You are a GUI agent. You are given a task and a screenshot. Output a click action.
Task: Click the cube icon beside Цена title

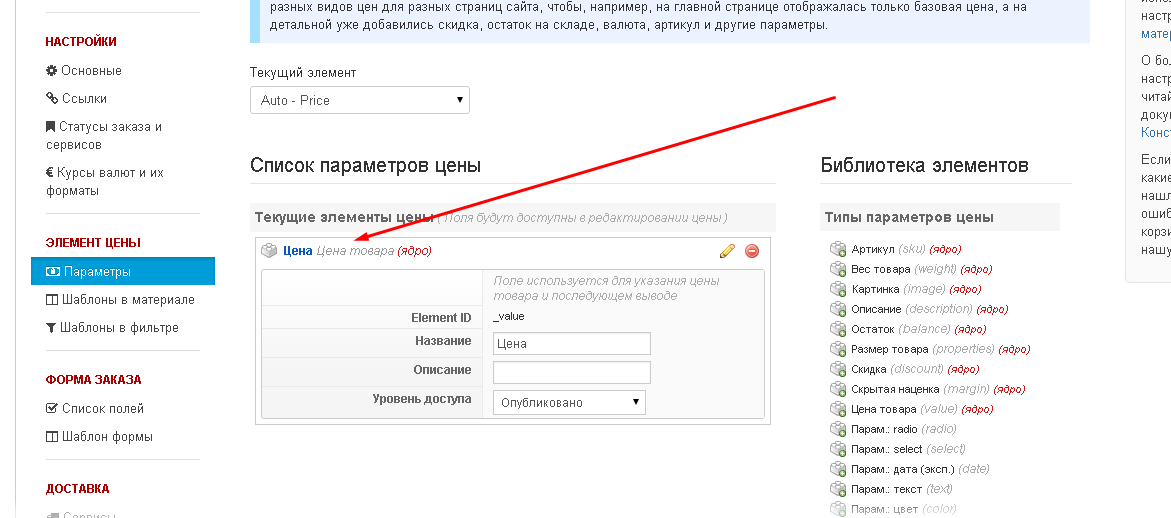click(269, 251)
